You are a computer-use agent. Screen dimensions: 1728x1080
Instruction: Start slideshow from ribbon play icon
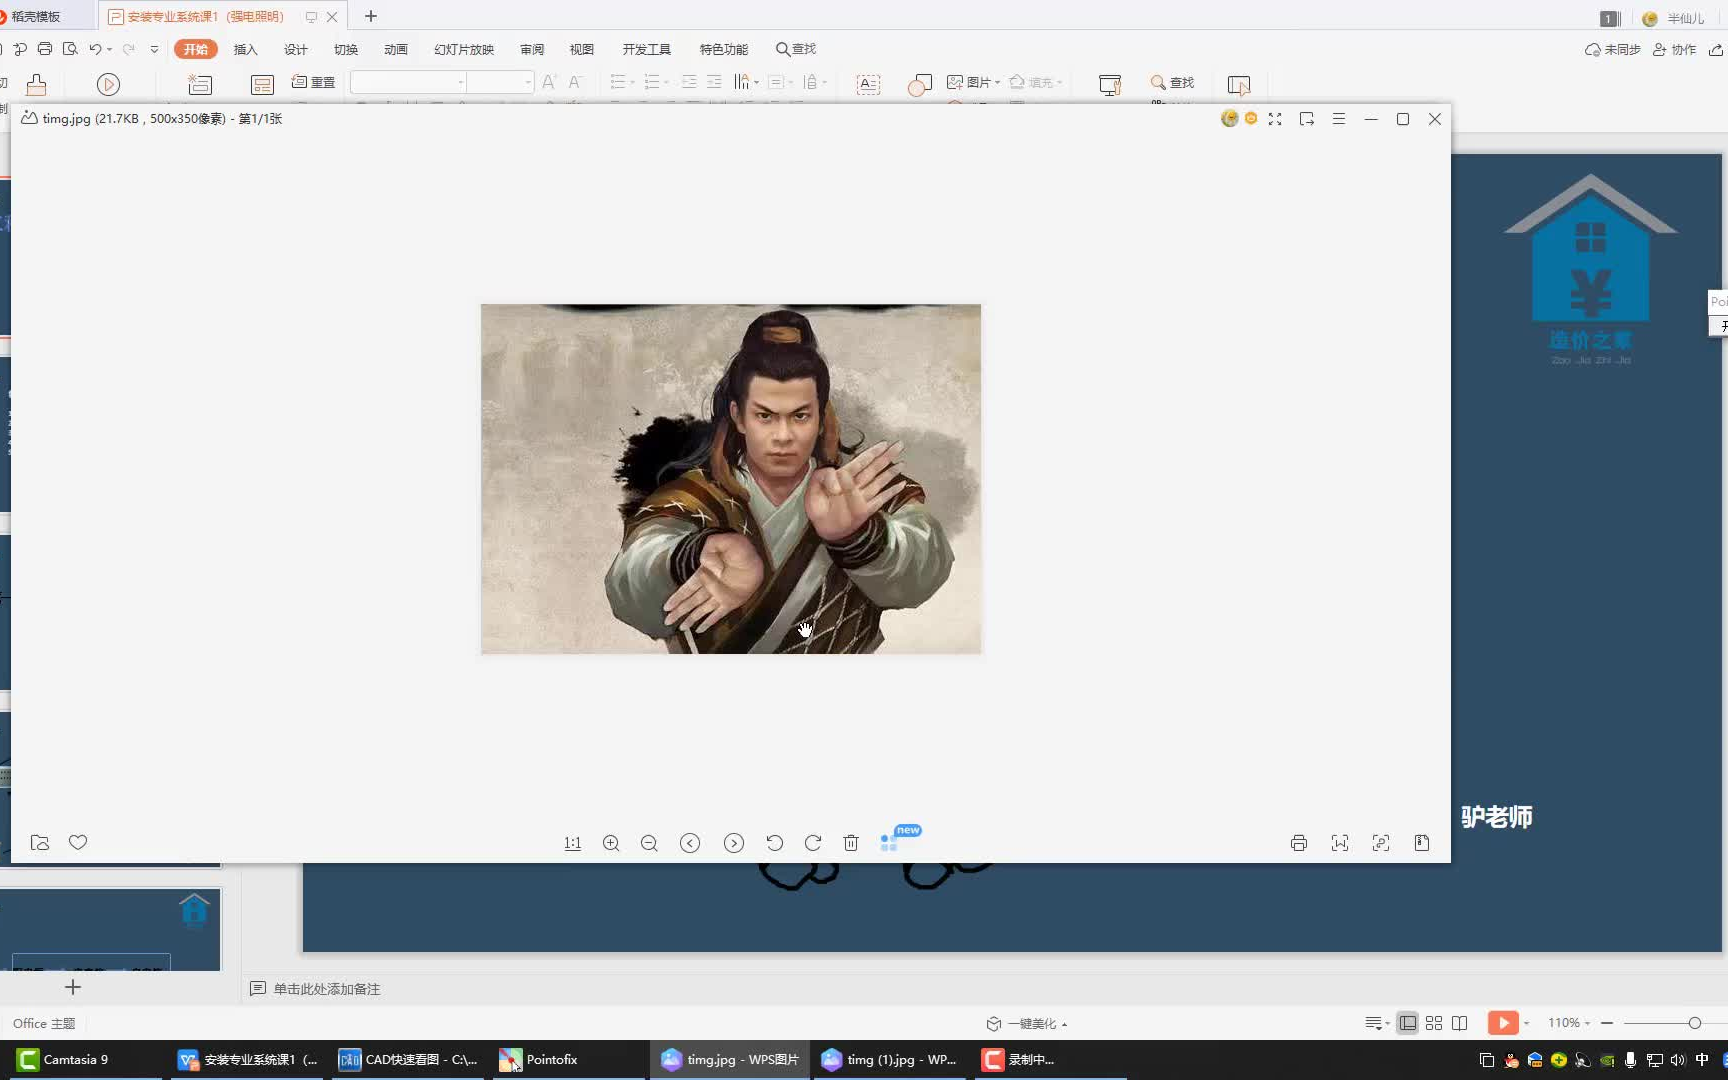(x=108, y=85)
